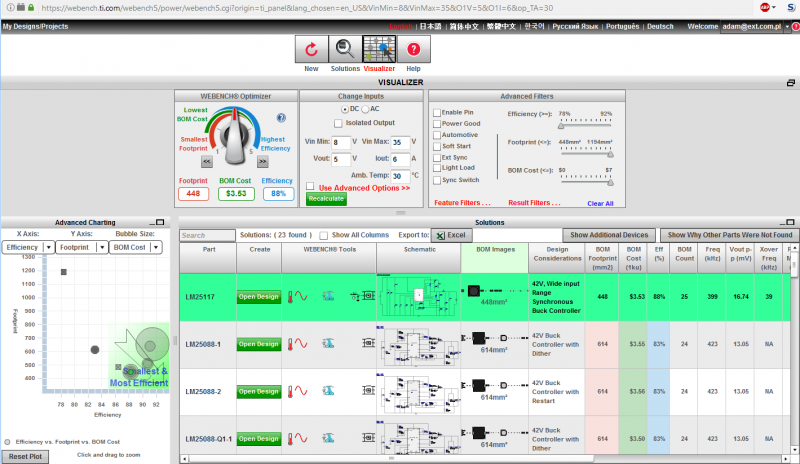
Task: Select the Visualizer toolbar icon
Action: [x=379, y=50]
